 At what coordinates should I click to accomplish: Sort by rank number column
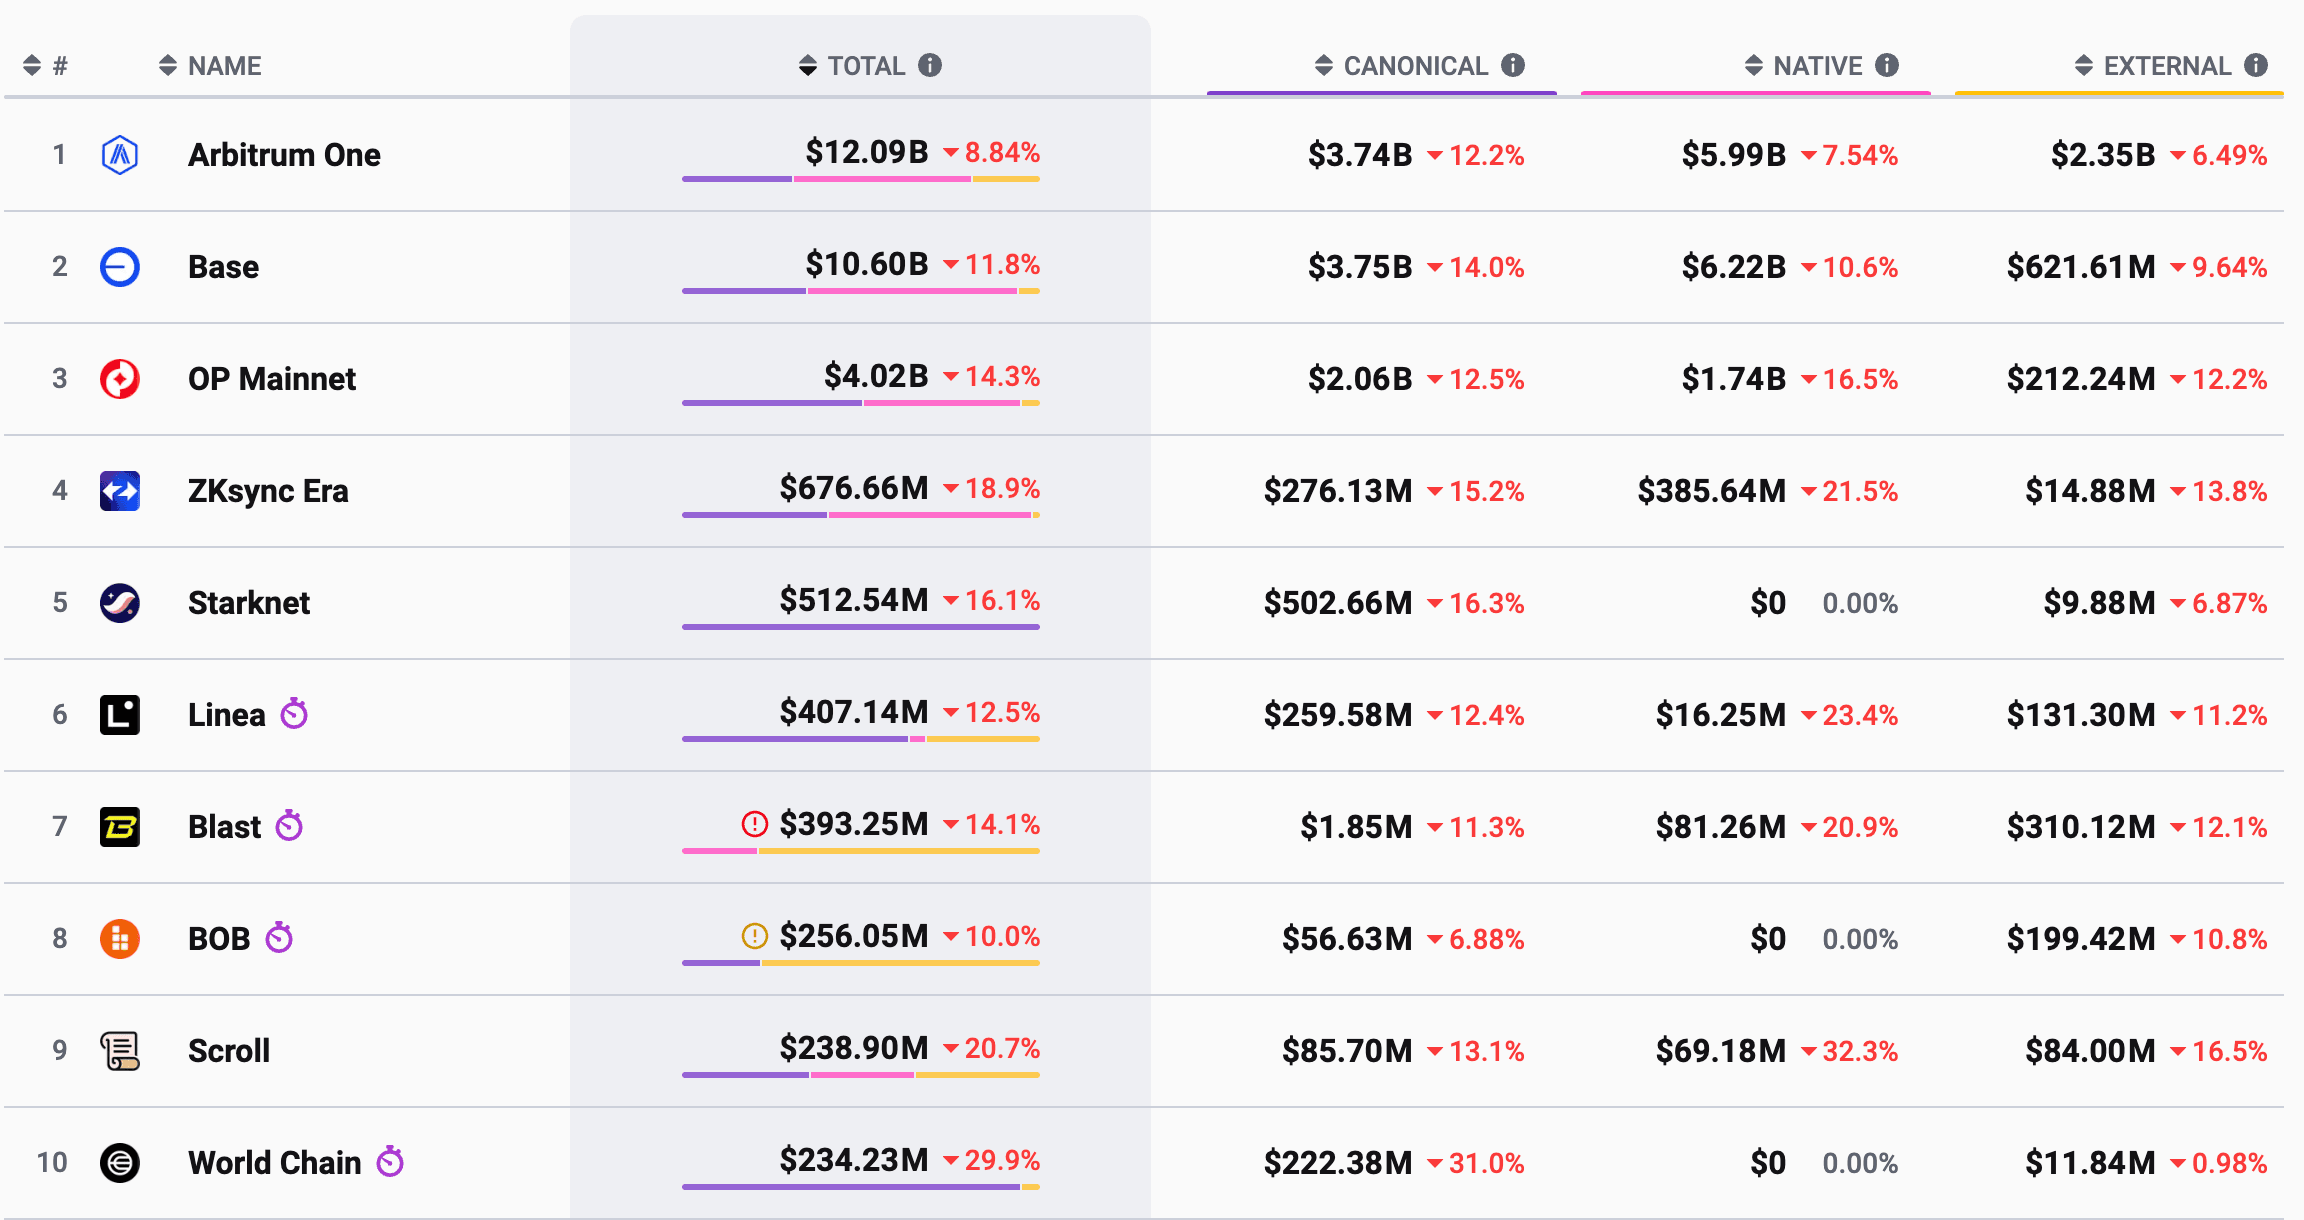point(45,66)
